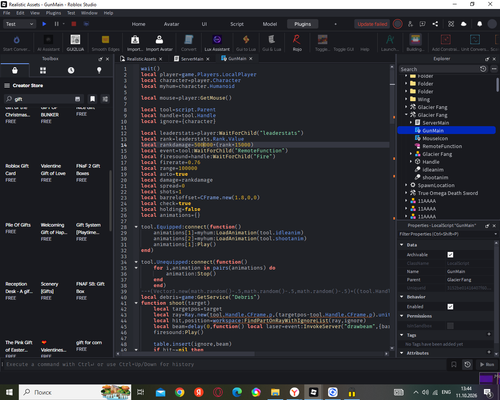
Task: Expand the True Omega Death Sword item
Action: click(x=406, y=193)
